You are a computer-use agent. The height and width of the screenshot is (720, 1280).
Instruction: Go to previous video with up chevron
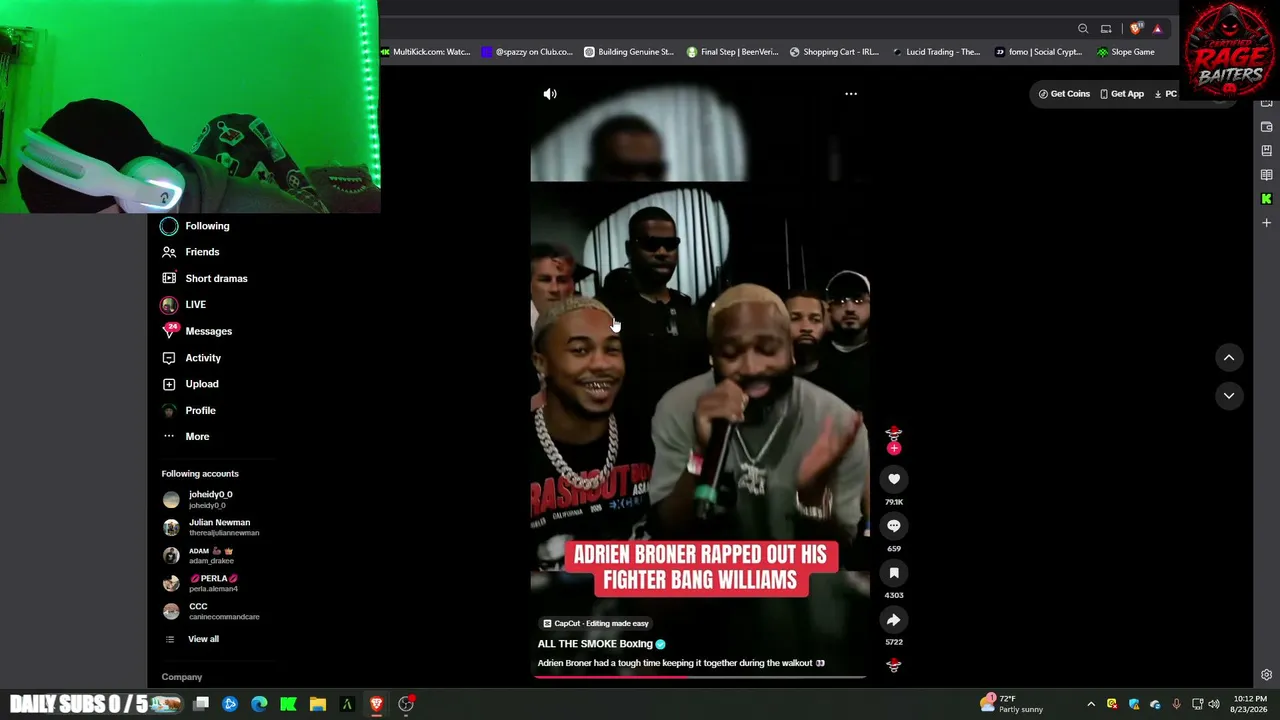click(x=1229, y=358)
